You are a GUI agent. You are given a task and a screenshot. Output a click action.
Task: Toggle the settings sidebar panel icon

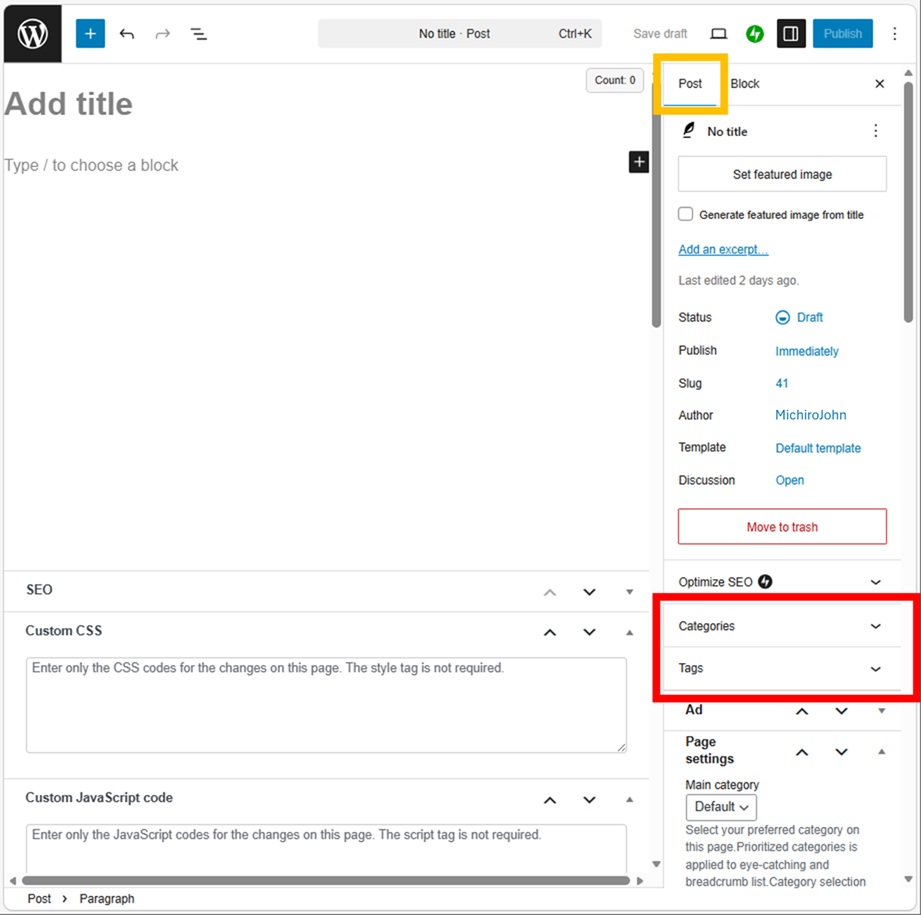point(790,34)
